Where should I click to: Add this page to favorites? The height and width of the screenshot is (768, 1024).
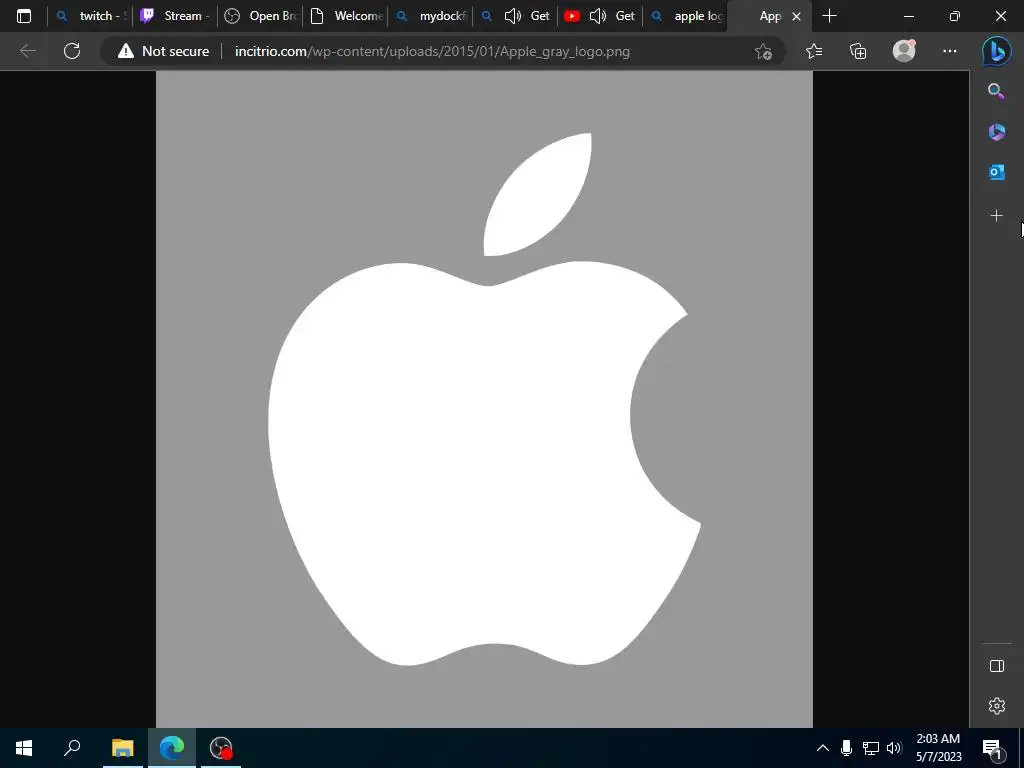[x=763, y=51]
